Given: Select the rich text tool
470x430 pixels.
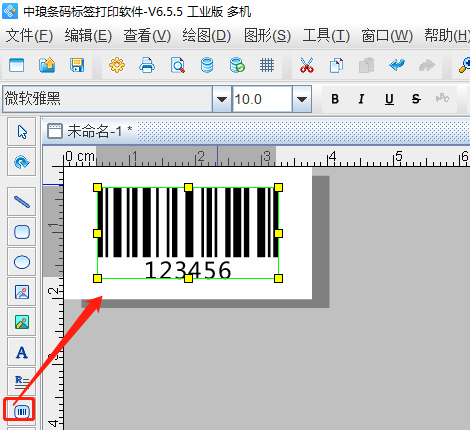Looking at the screenshot, I should click(22, 382).
